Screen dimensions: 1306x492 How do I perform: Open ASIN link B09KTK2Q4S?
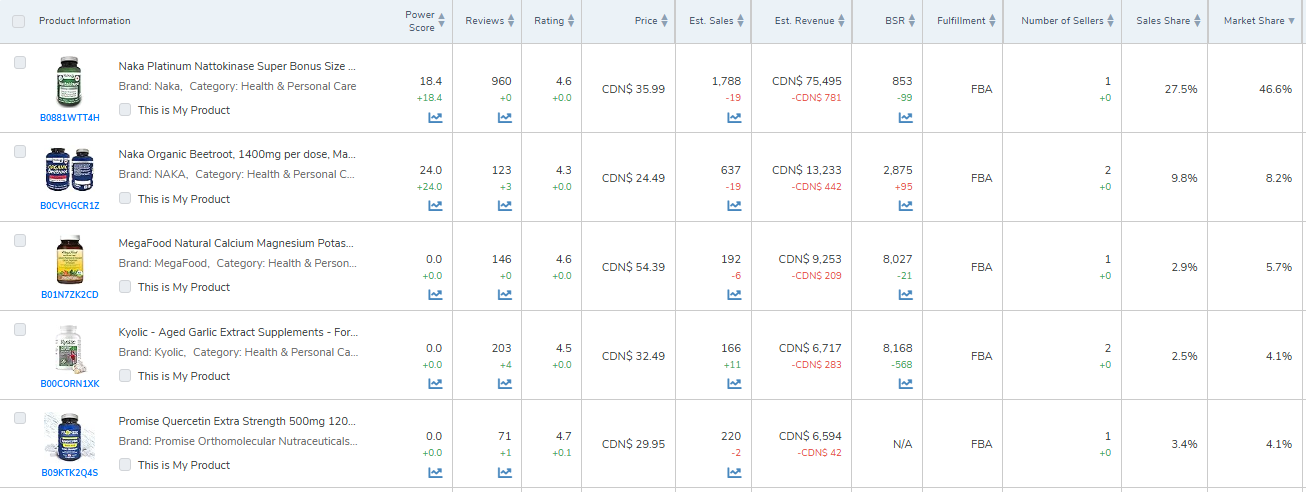tap(70, 473)
